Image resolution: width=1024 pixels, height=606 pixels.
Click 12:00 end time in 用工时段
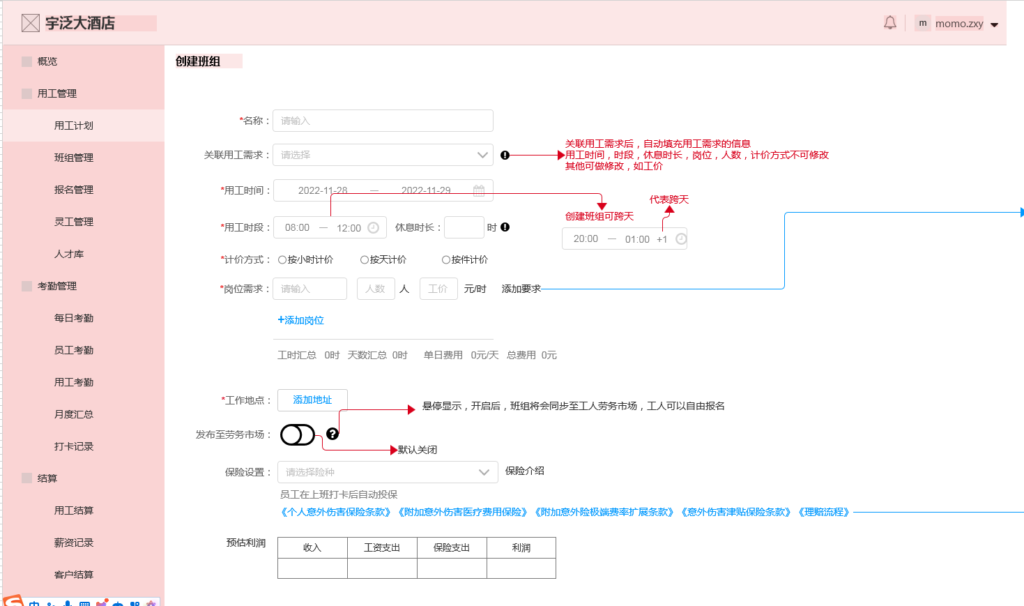click(x=349, y=228)
